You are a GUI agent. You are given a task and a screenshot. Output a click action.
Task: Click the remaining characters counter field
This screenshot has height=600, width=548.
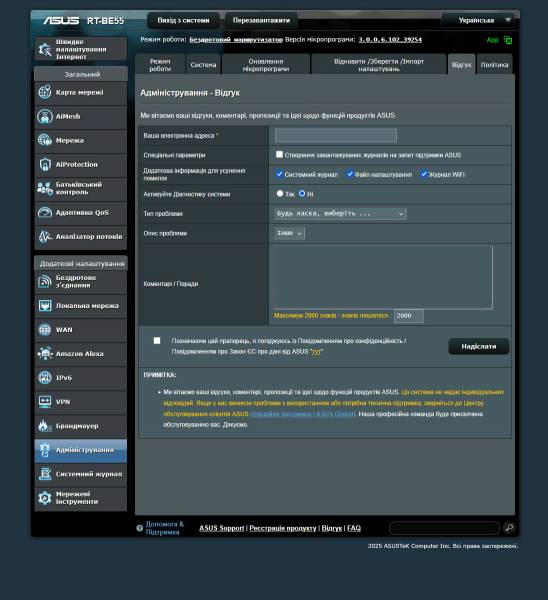tap(409, 316)
